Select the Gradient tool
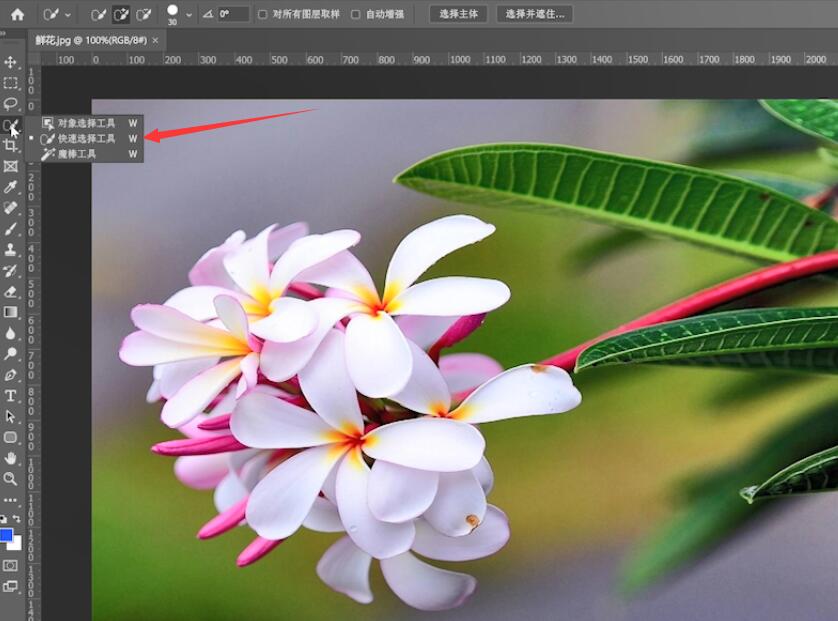The width and height of the screenshot is (838, 621). pos(10,312)
